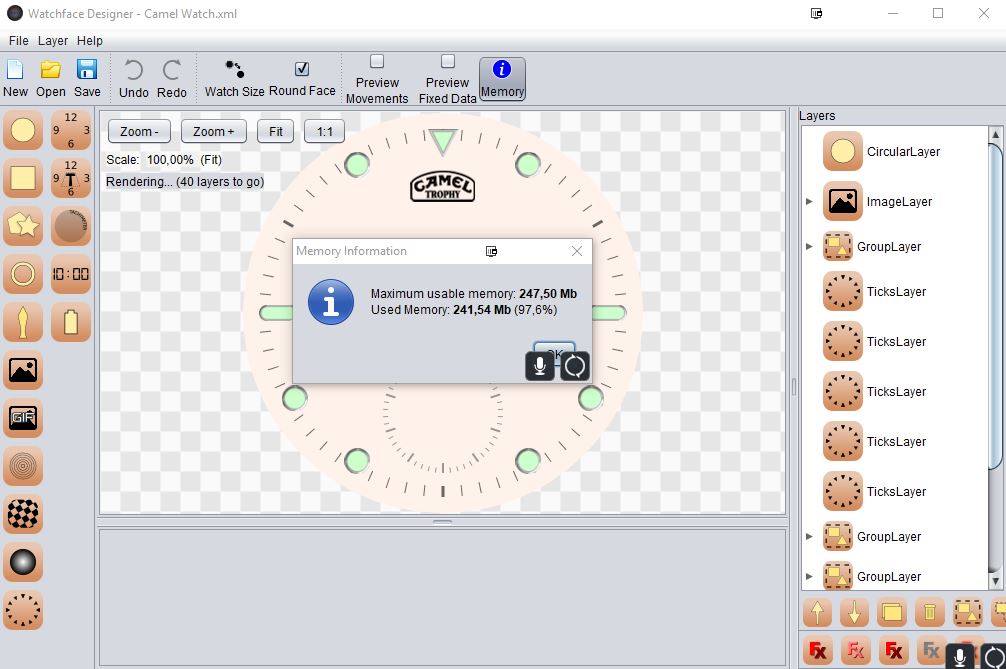Click the faded red Fx effect button
The height and width of the screenshot is (669, 1006).
(855, 650)
